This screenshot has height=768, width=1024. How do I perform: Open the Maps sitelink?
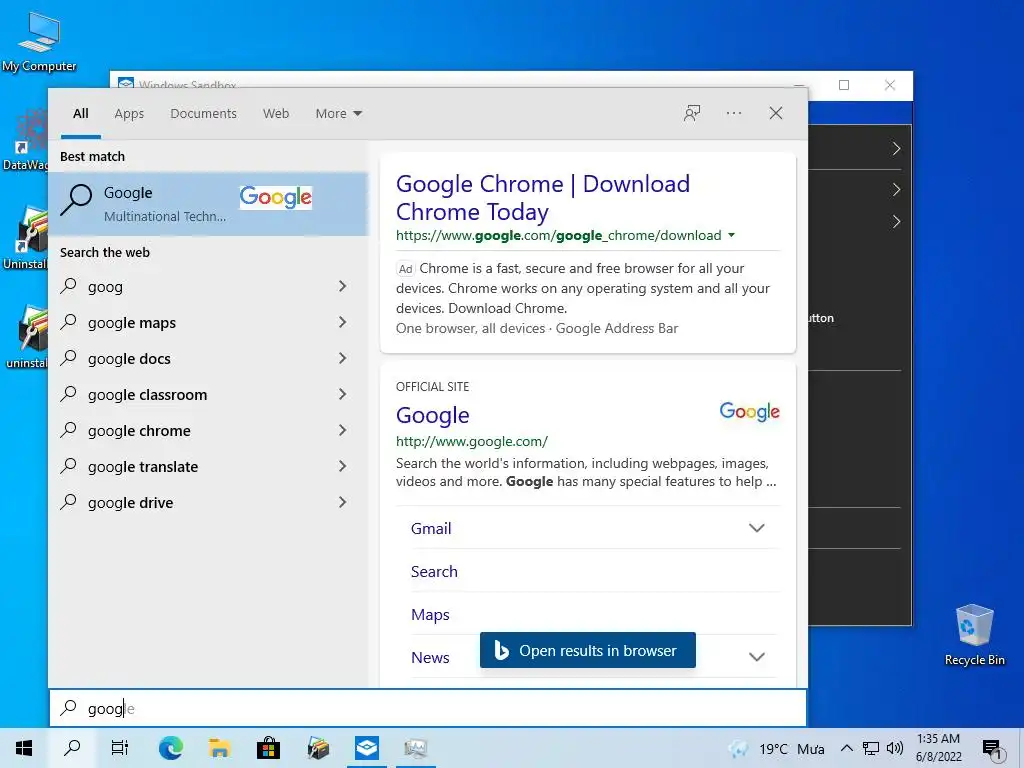430,615
